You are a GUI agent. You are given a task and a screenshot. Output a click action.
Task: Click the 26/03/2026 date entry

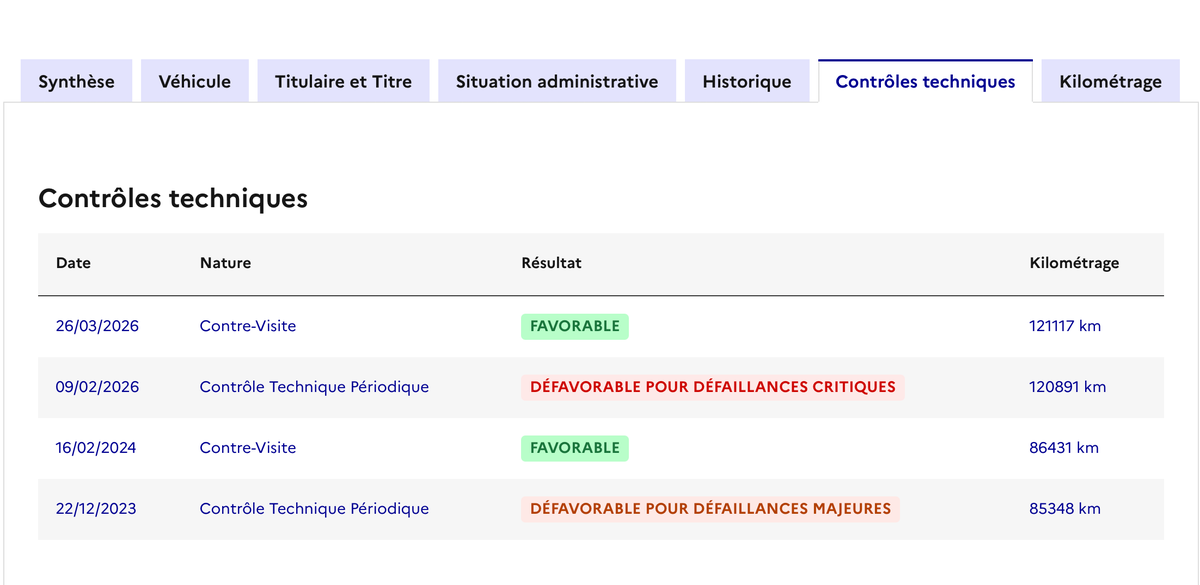point(97,326)
